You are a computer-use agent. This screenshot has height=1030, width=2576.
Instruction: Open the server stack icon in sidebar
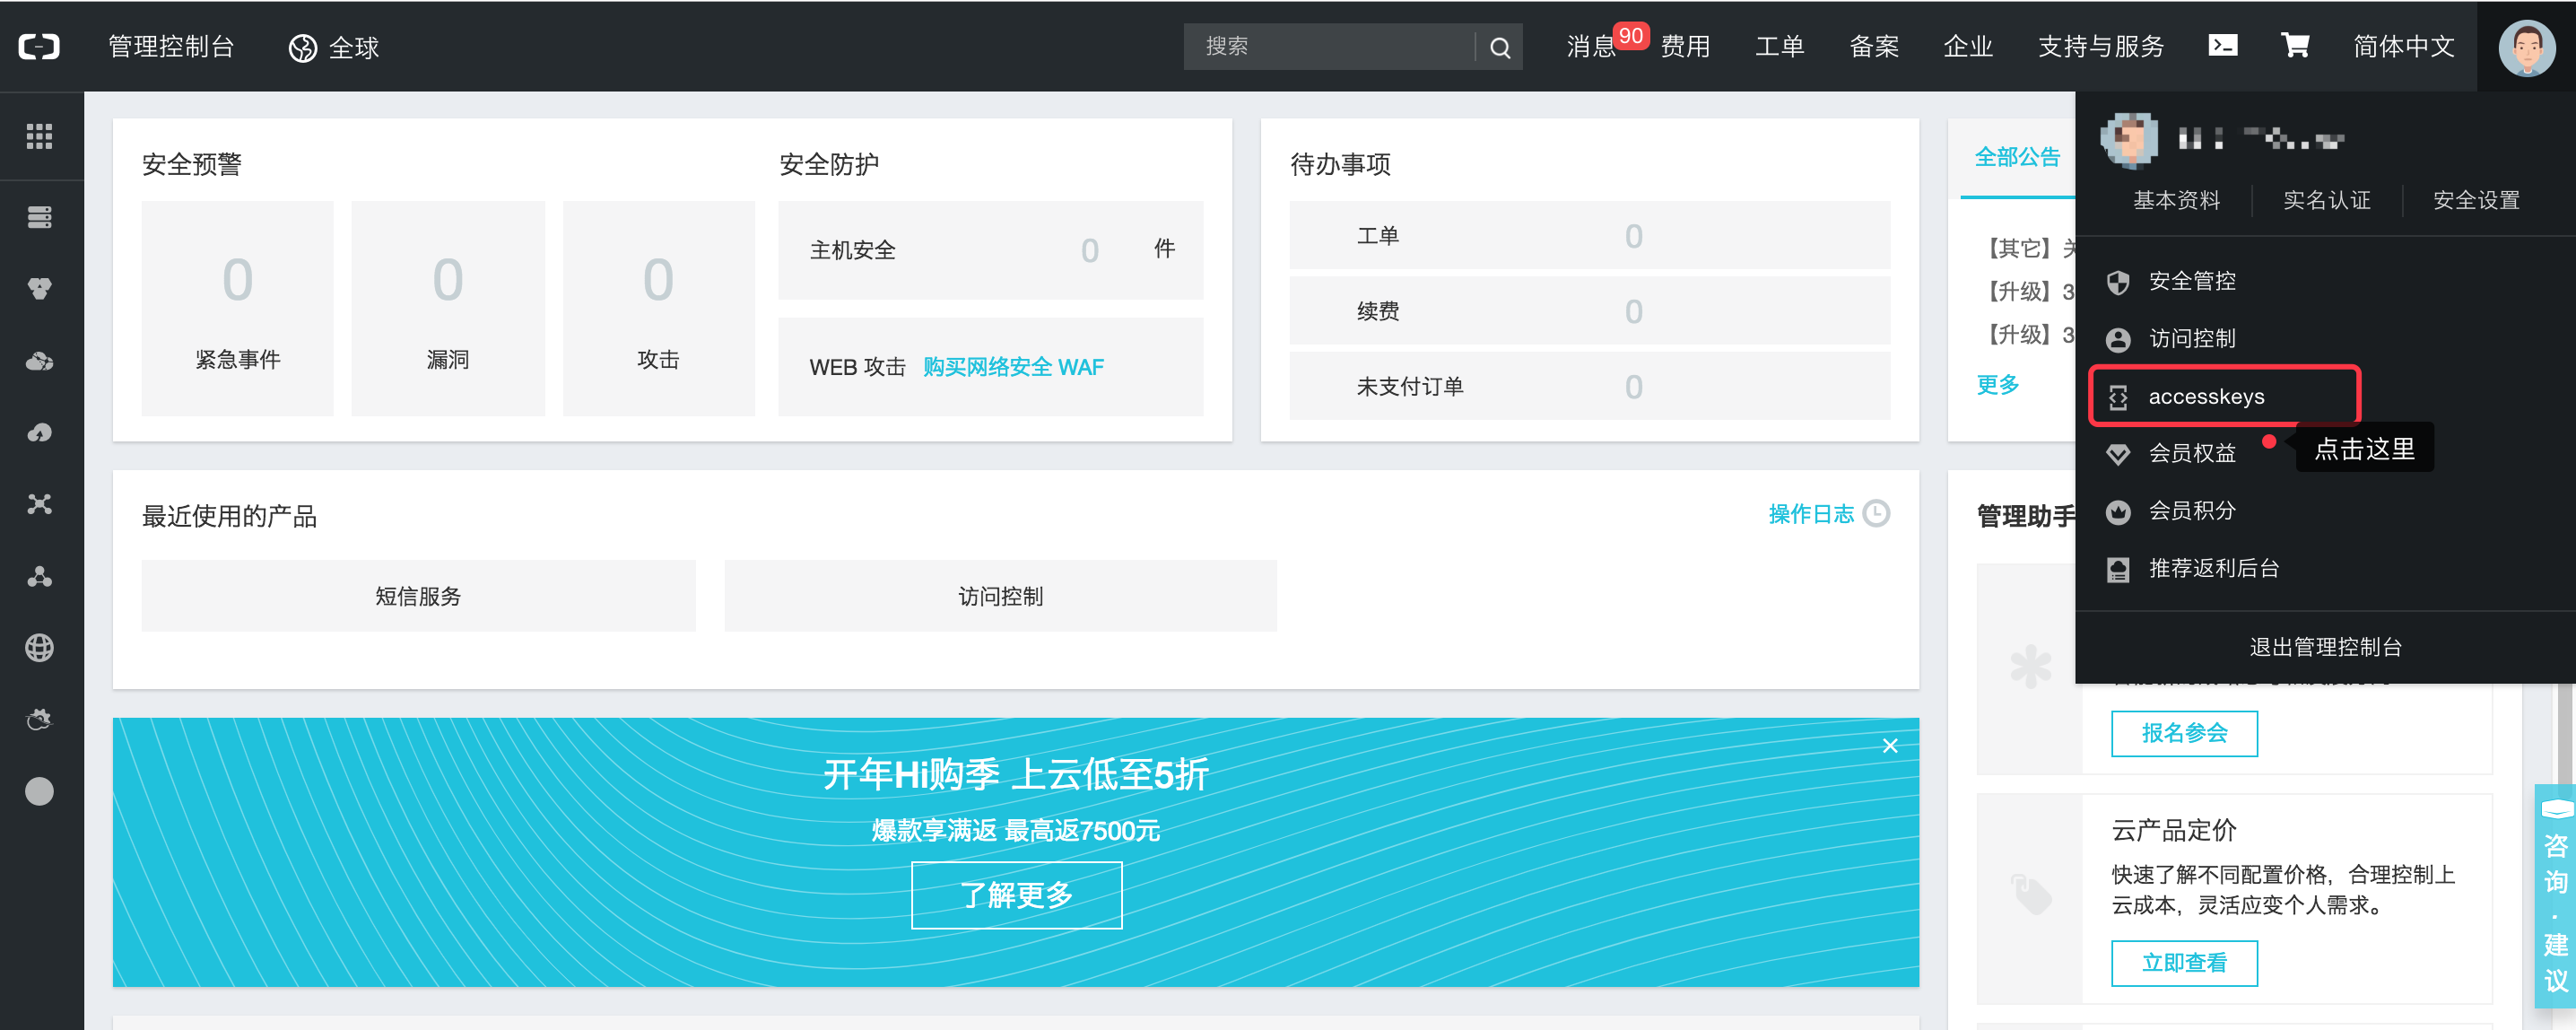[x=39, y=217]
